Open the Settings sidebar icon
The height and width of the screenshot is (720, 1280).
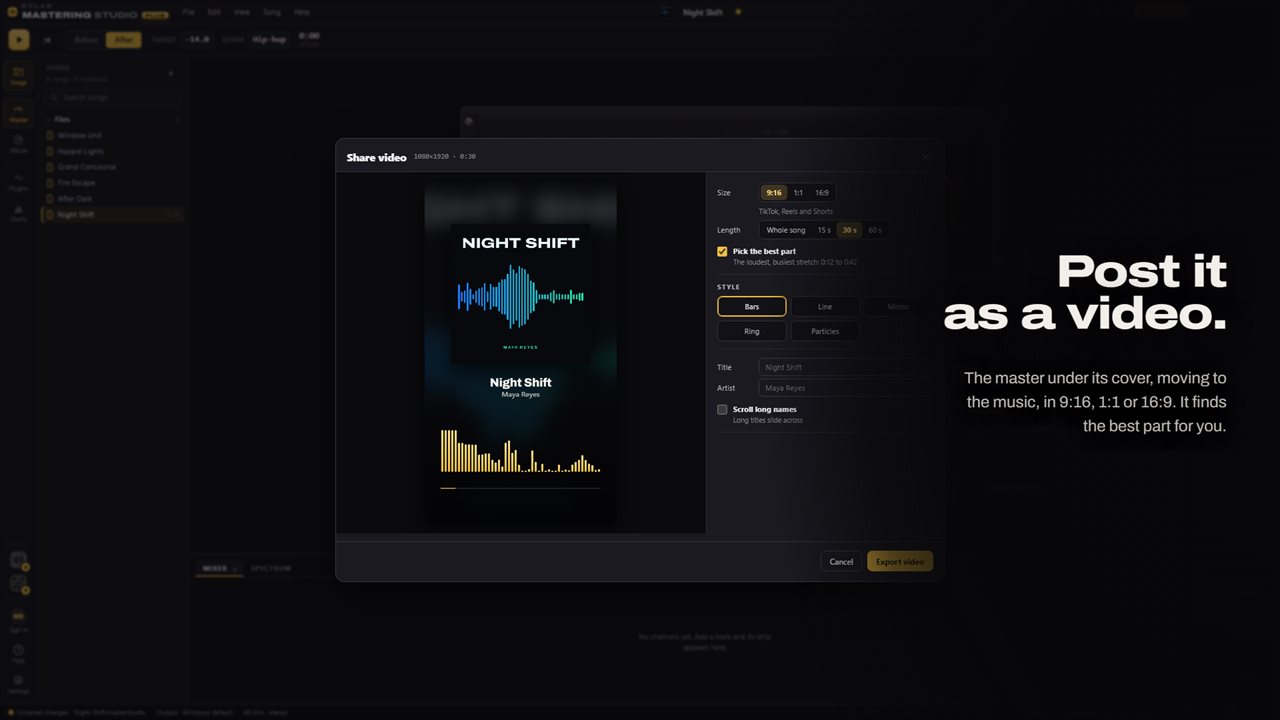18,683
